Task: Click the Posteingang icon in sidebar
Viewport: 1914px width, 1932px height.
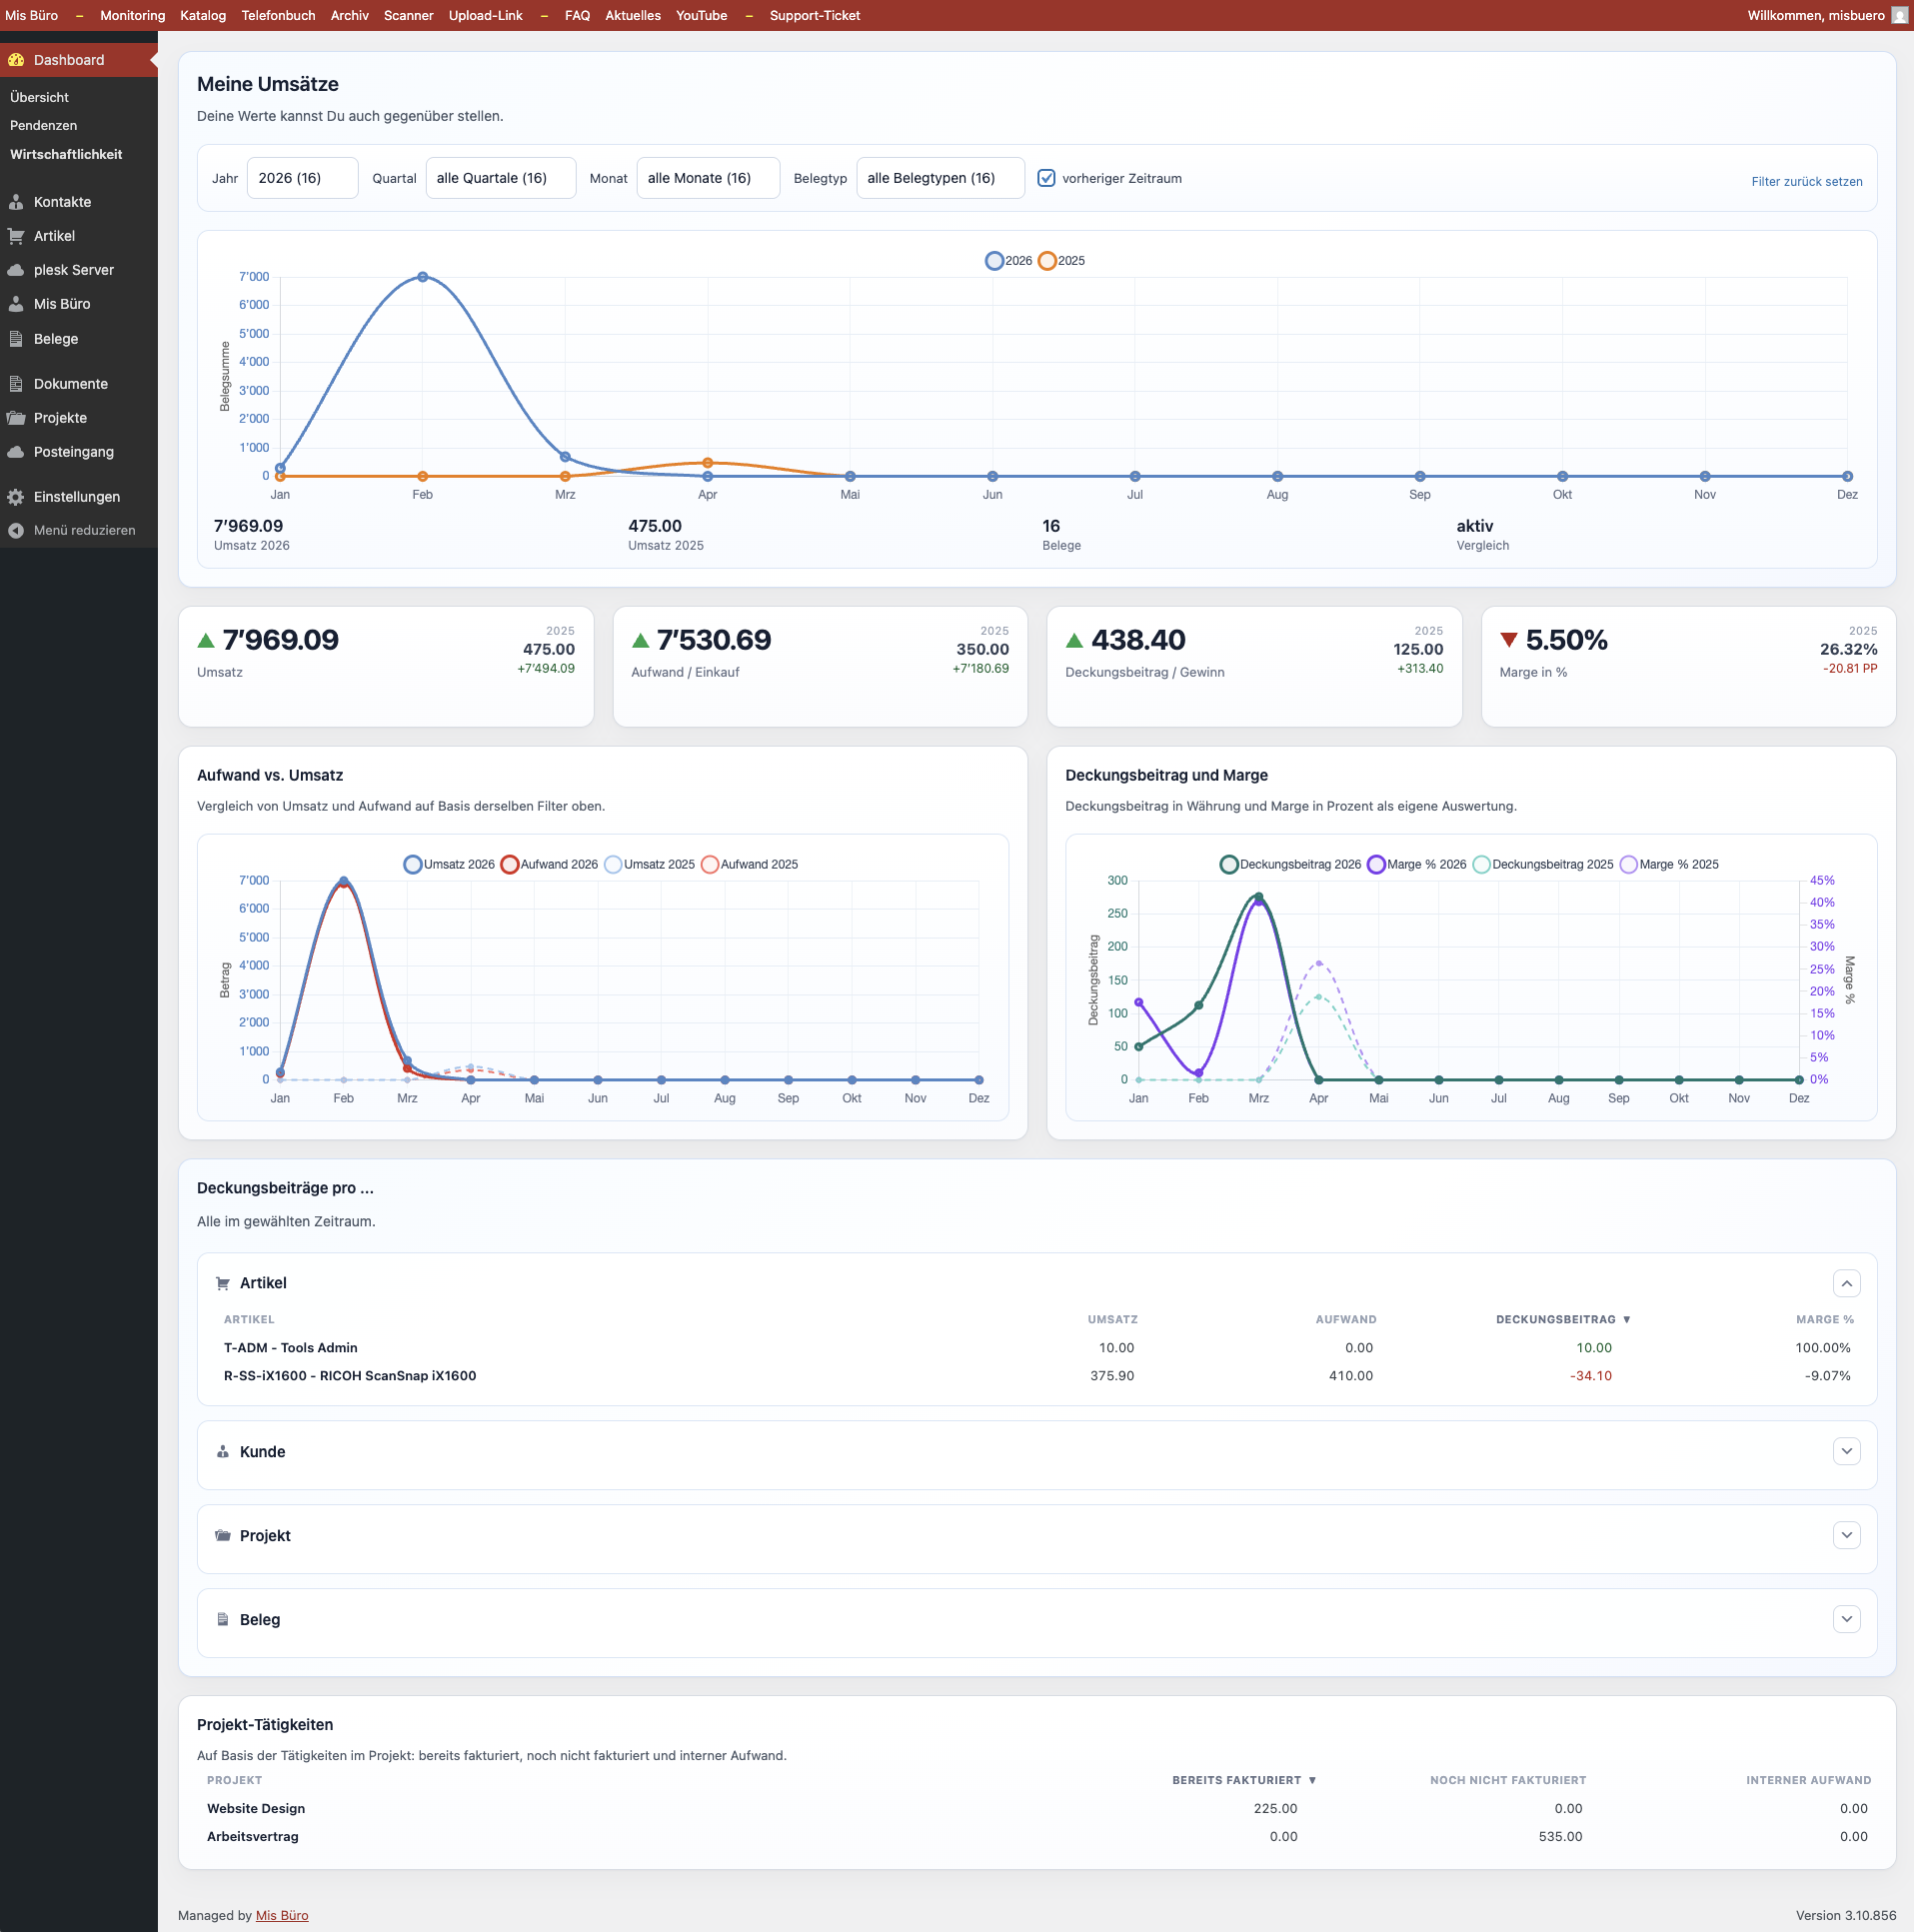Action: click(16, 452)
